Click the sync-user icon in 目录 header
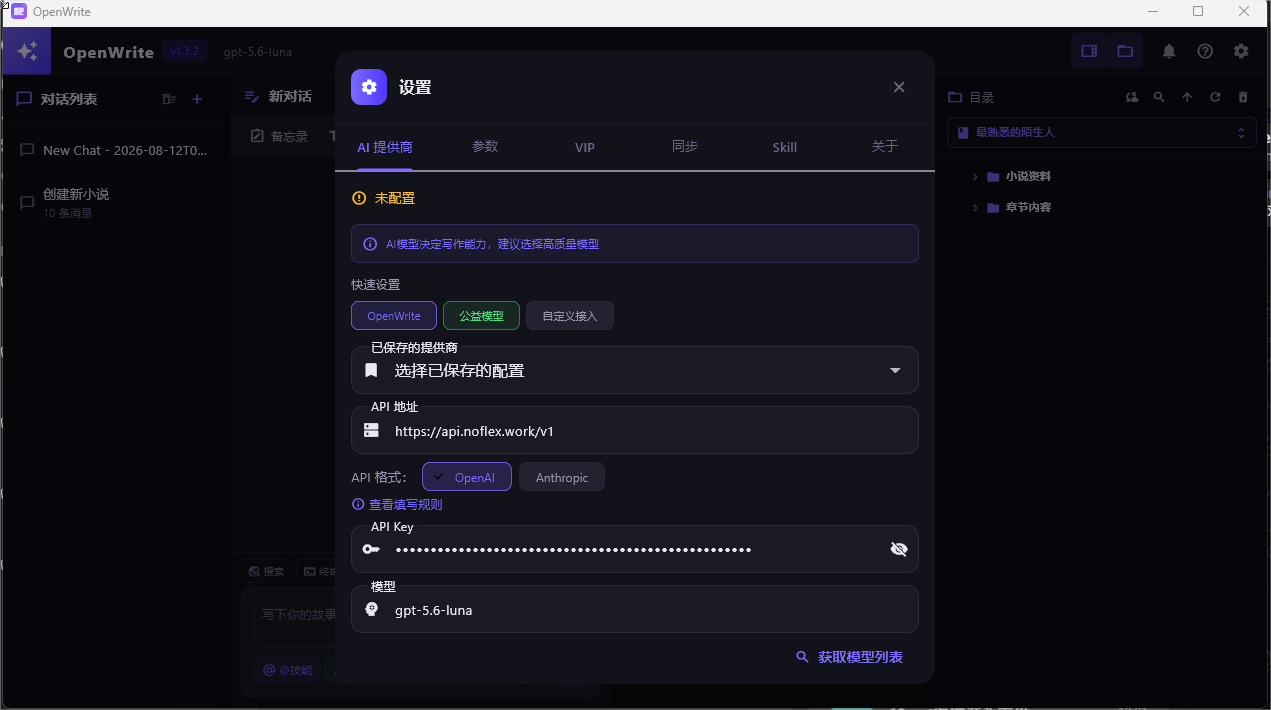 coord(1131,97)
